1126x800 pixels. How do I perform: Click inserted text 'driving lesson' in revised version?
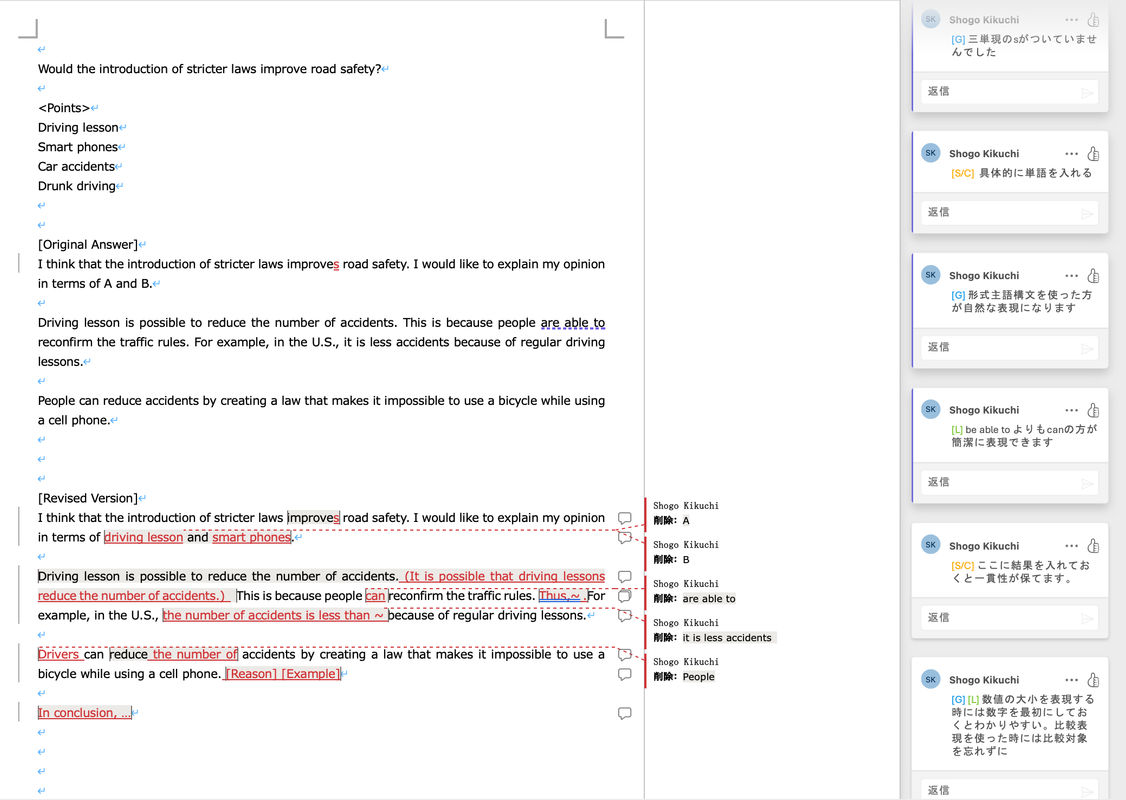144,537
